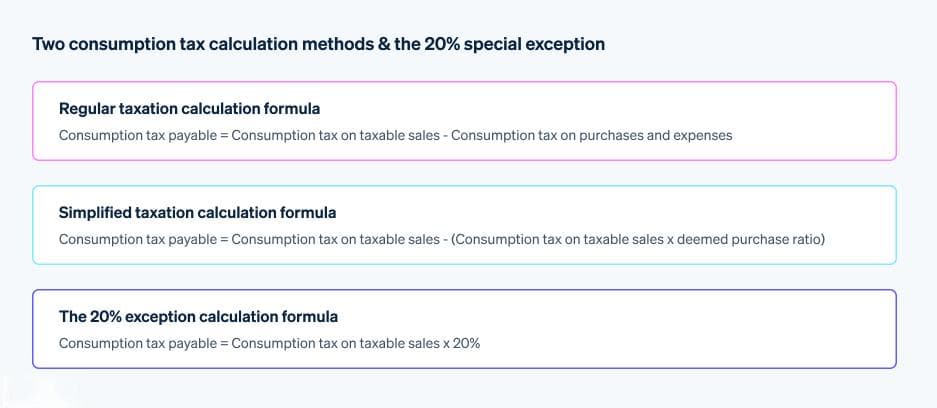Select the Regular taxation calculation formula title
The width and height of the screenshot is (937, 408).
[189, 109]
